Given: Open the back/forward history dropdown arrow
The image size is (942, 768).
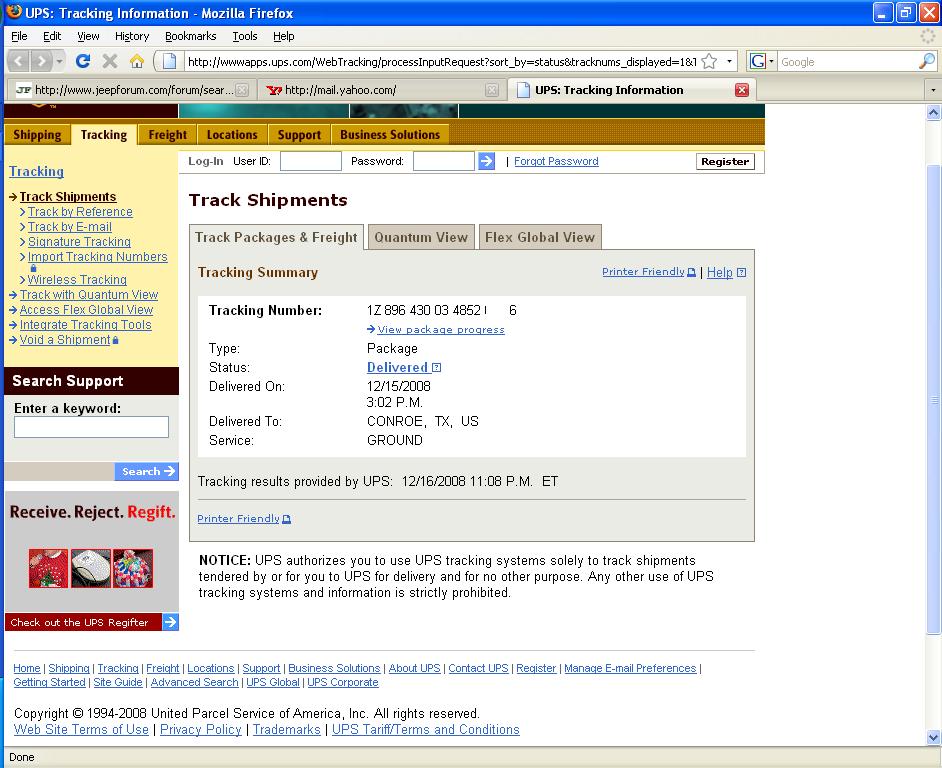Looking at the screenshot, I should tap(59, 61).
